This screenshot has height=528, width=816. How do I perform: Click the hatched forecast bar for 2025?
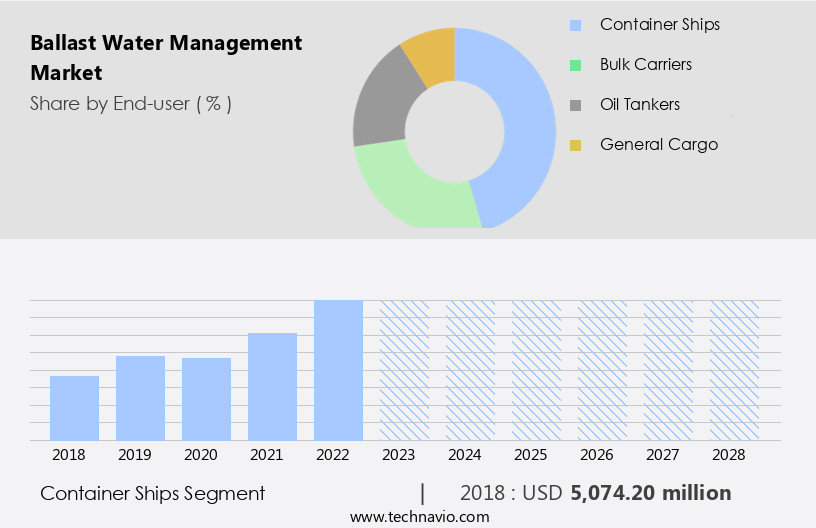coord(536,370)
